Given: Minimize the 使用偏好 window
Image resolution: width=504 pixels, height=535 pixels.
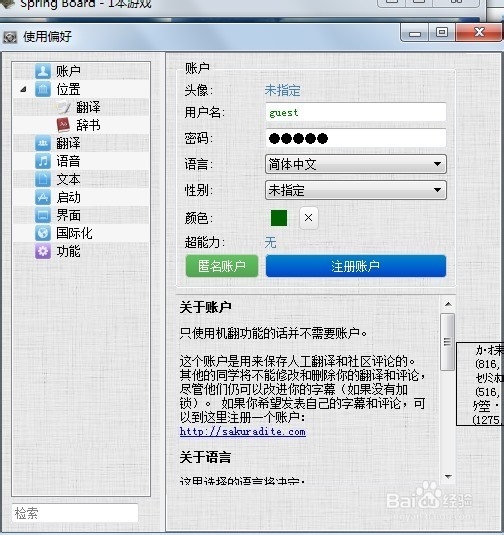Looking at the screenshot, I should 415,33.
